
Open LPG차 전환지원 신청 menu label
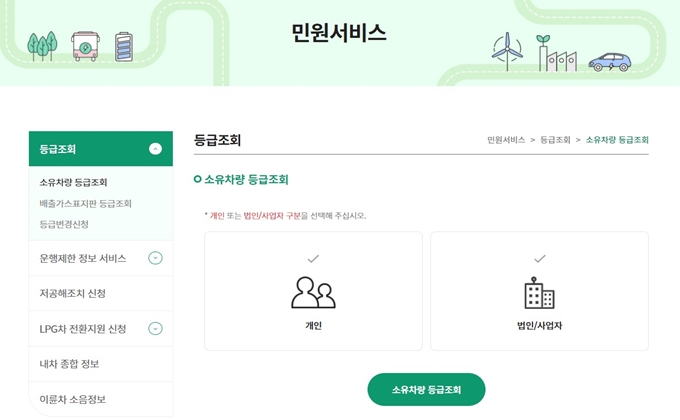(83, 329)
